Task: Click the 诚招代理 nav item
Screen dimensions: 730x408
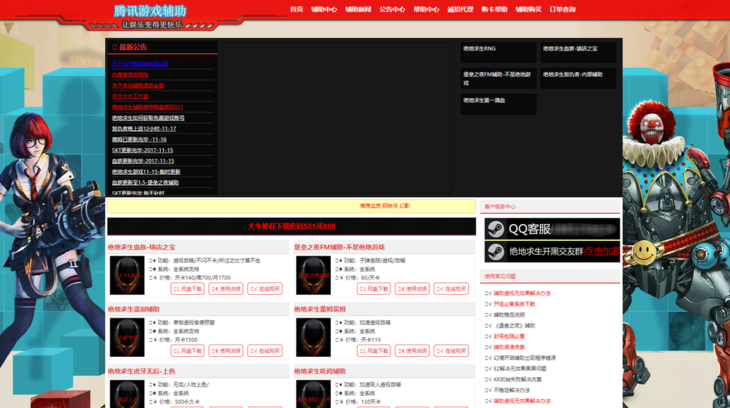Action: [x=460, y=9]
